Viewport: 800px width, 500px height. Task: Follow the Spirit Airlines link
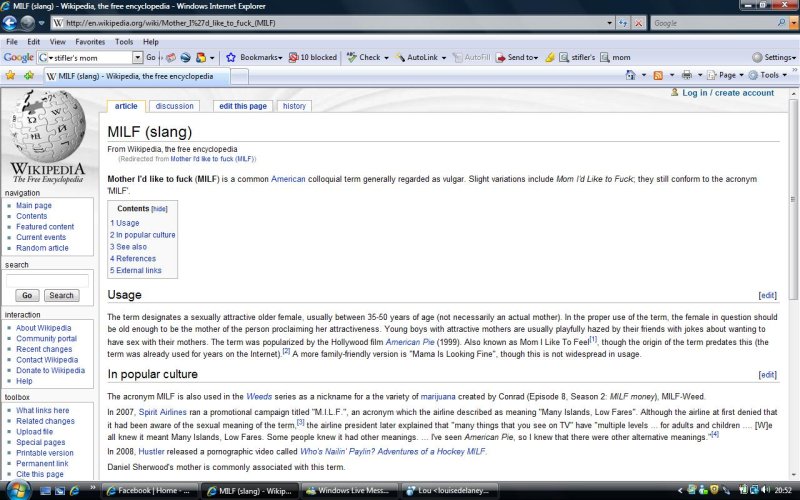tap(160, 411)
